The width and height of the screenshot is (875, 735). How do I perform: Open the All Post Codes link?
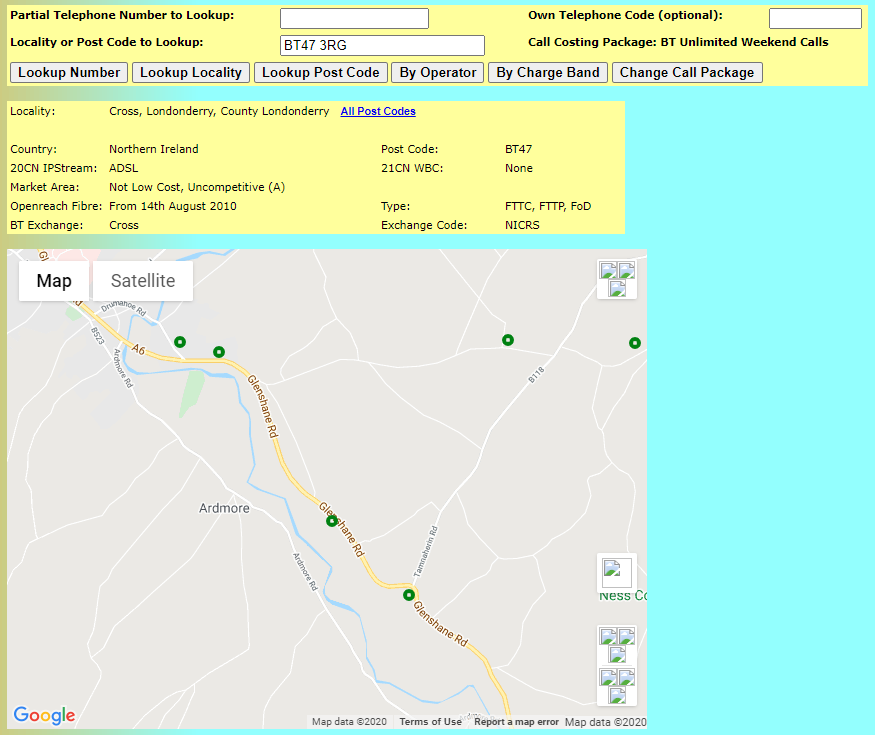click(378, 111)
